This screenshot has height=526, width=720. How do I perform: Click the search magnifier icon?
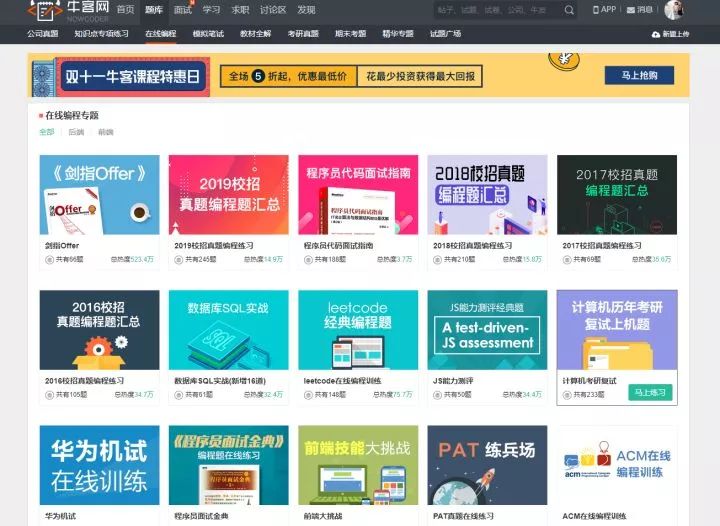click(569, 10)
